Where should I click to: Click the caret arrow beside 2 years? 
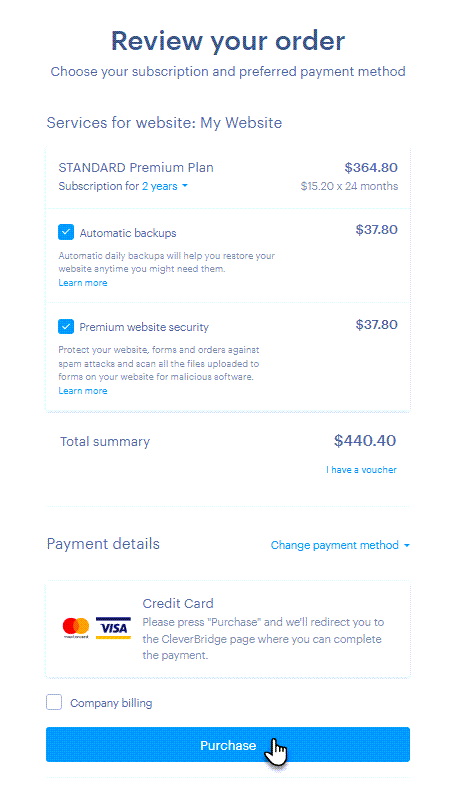coord(185,186)
